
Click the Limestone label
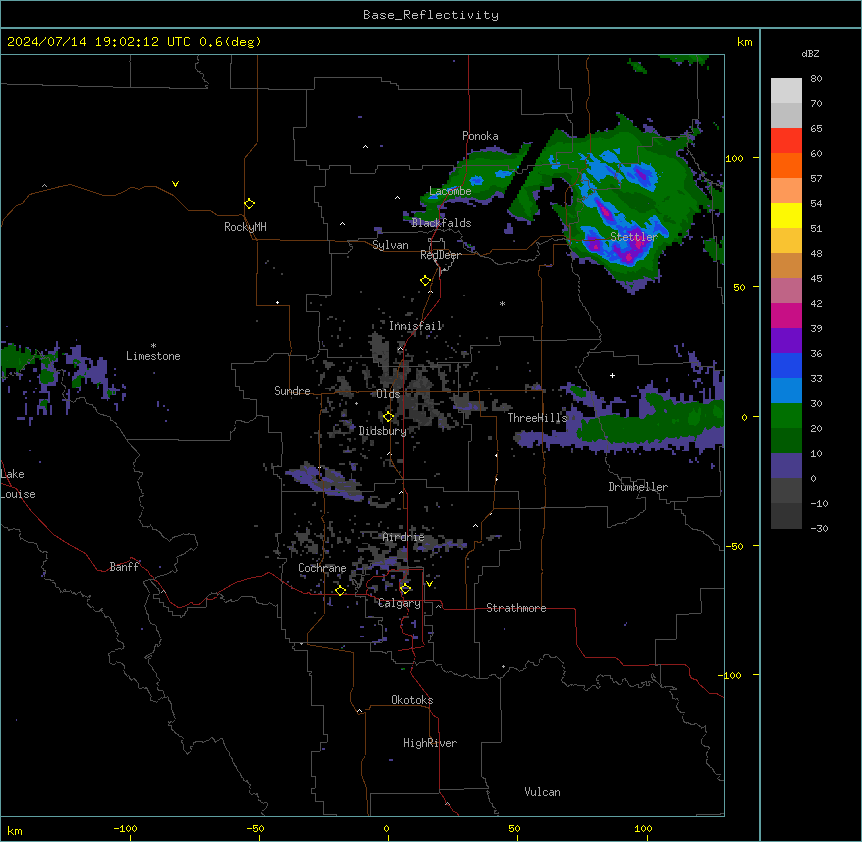pyautogui.click(x=153, y=356)
